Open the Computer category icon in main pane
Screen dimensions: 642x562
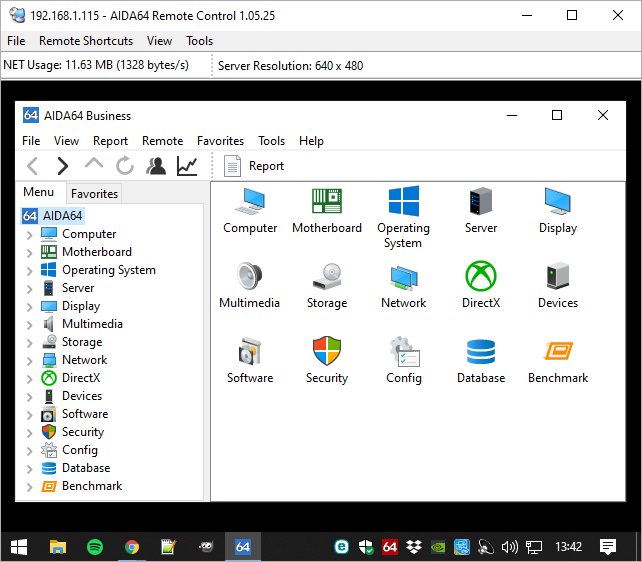click(250, 201)
